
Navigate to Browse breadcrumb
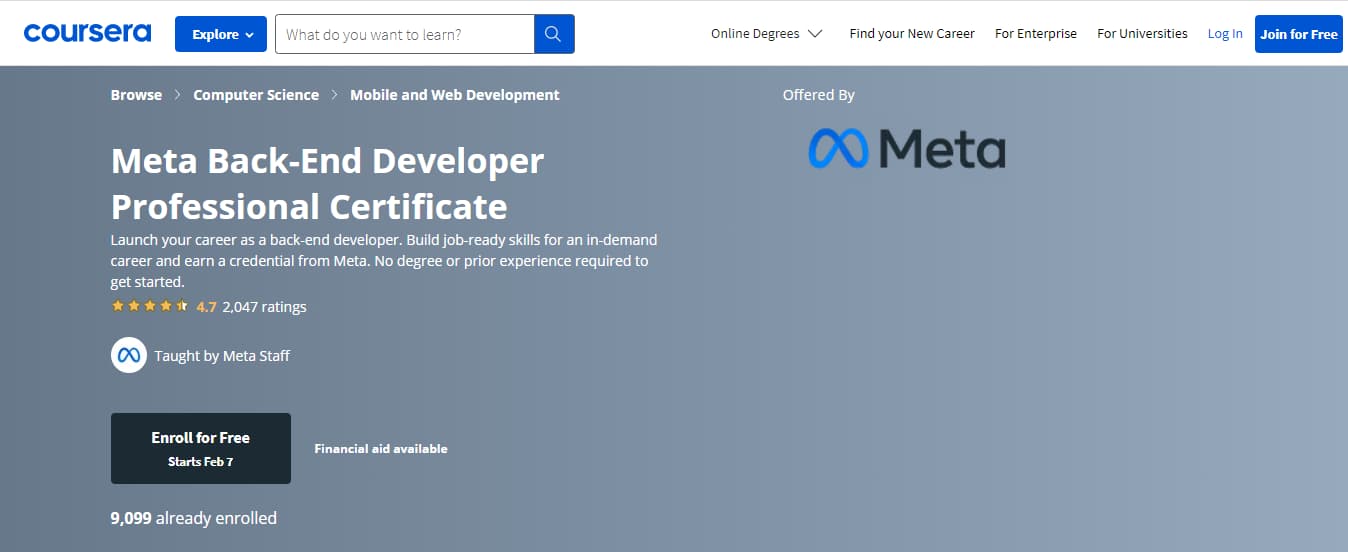[x=136, y=95]
